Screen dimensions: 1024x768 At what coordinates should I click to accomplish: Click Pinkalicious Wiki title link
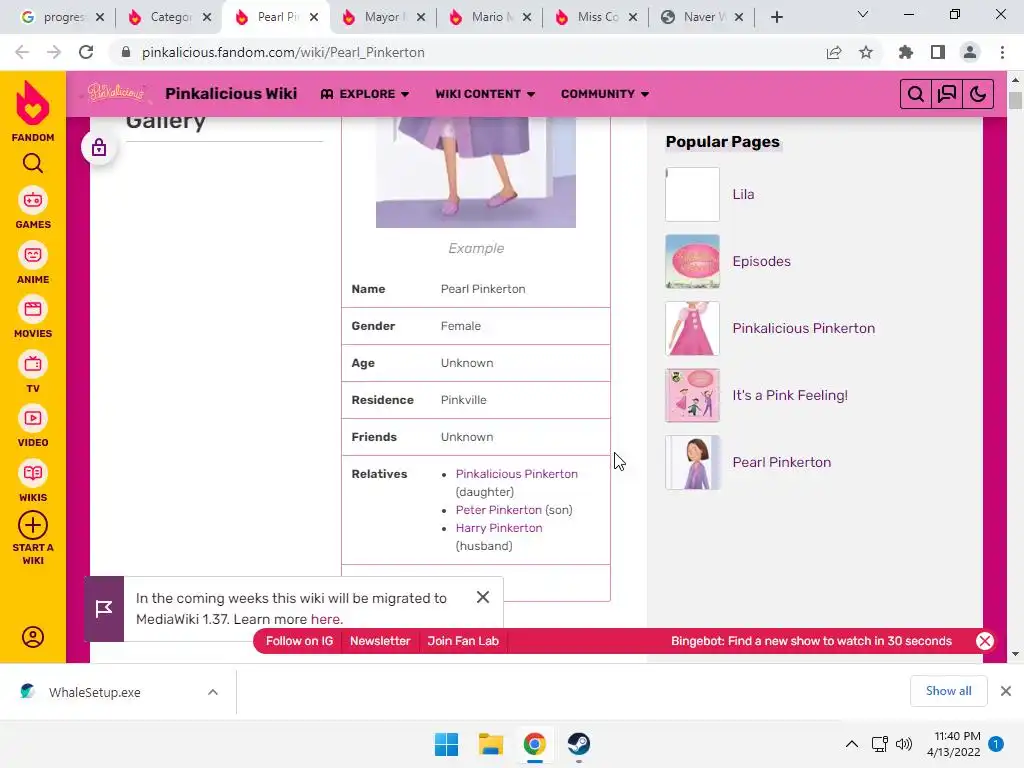point(231,93)
